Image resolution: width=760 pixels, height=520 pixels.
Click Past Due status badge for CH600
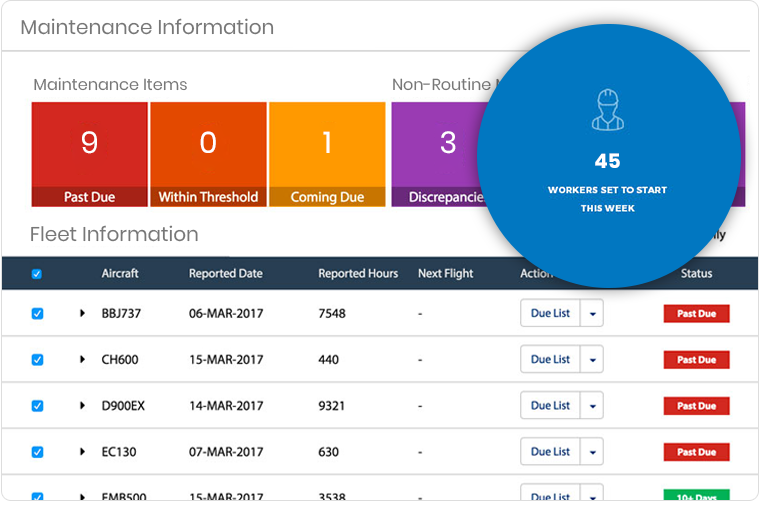coord(697,360)
